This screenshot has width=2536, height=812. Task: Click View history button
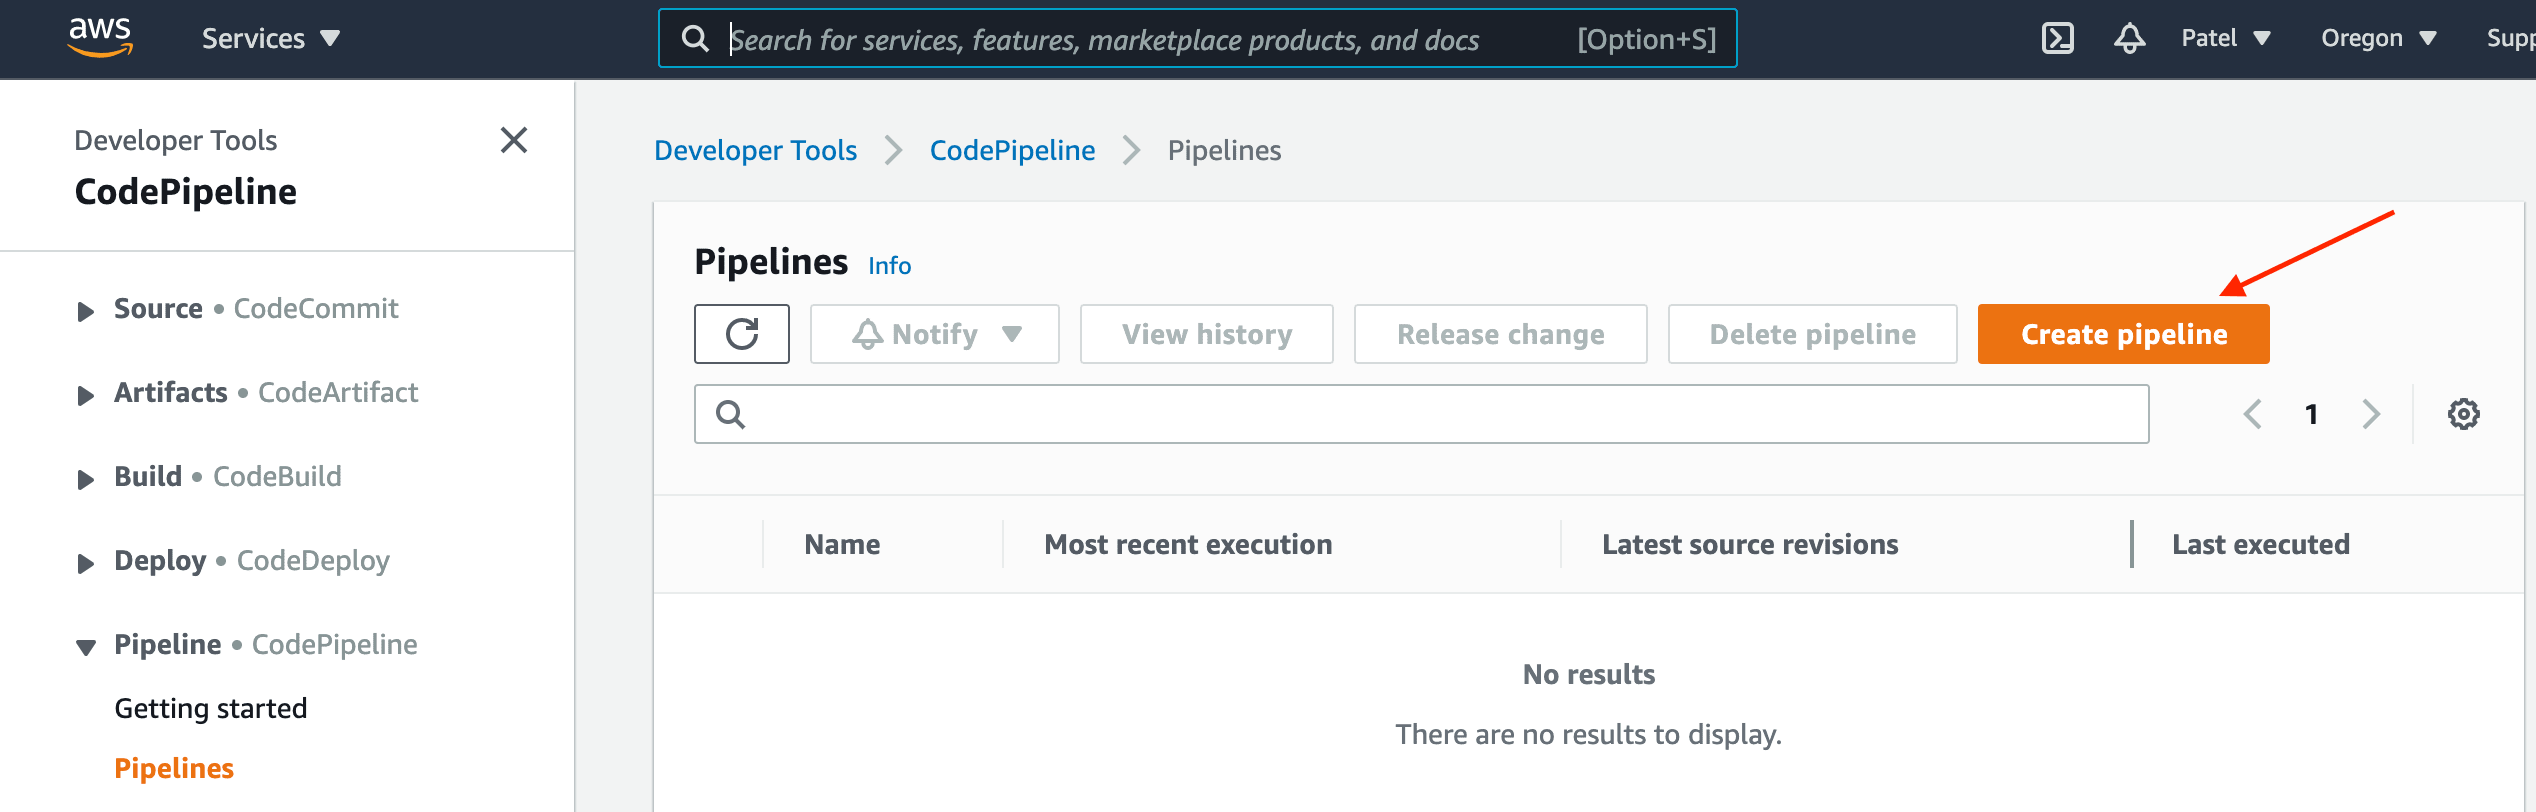pos(1207,334)
